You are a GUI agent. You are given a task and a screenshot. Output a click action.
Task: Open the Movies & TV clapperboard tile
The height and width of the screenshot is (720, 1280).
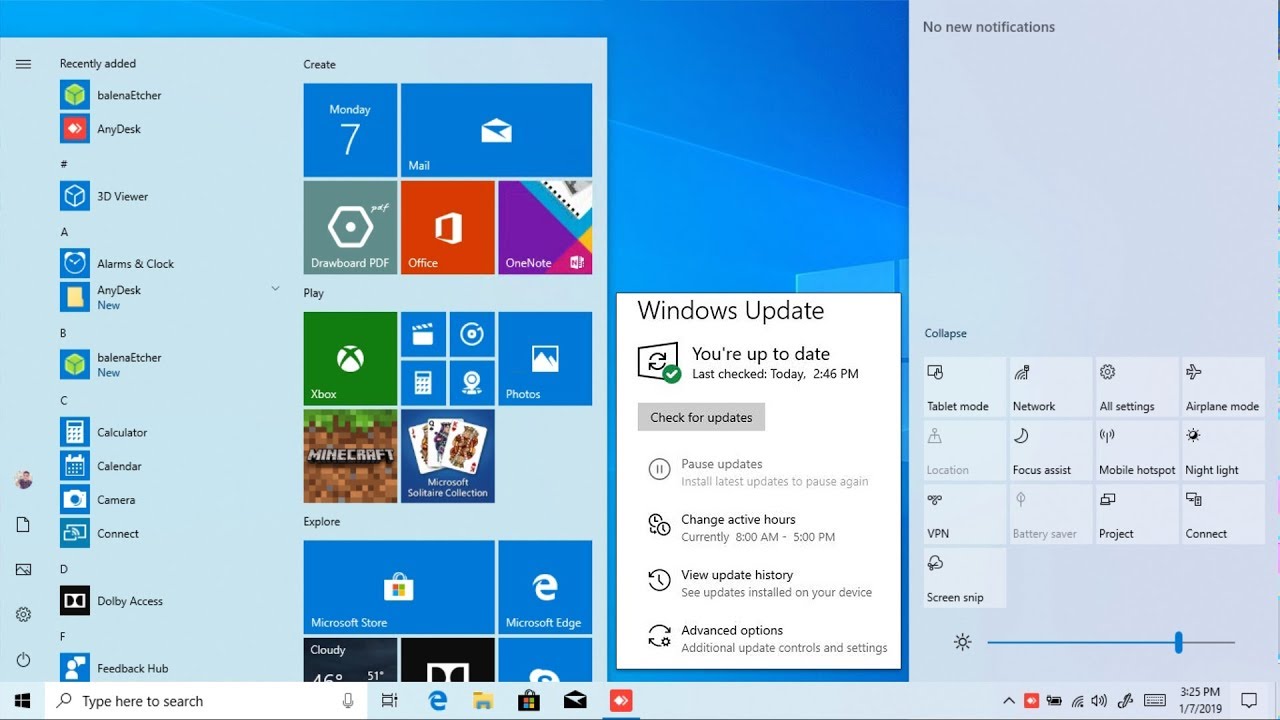423,334
